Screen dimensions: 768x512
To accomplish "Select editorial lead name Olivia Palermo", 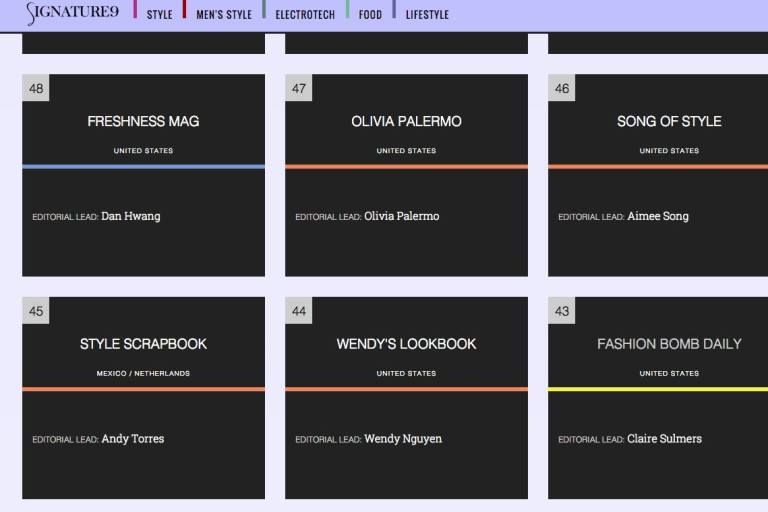I will (x=402, y=216).
